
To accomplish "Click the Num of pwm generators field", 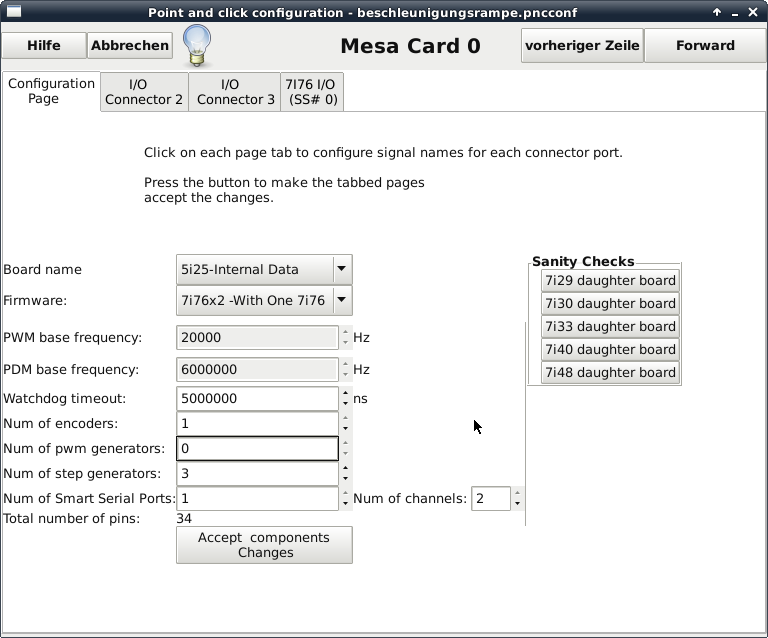I will pos(257,449).
